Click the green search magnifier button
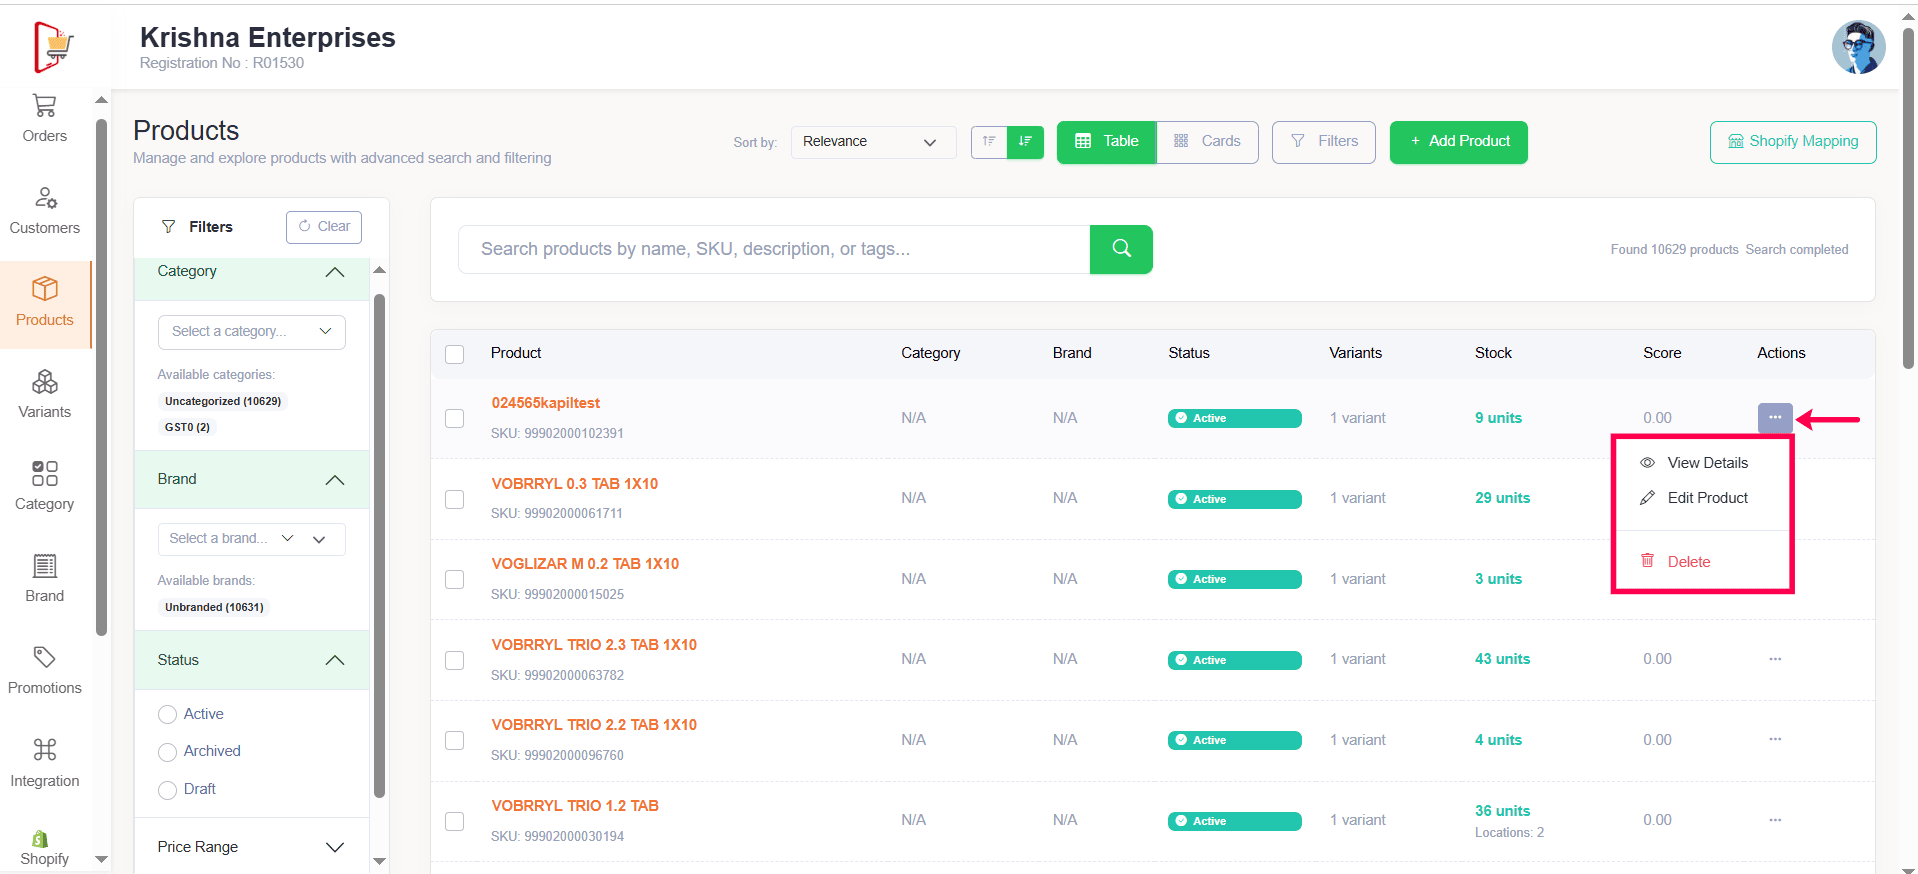 click(1121, 249)
